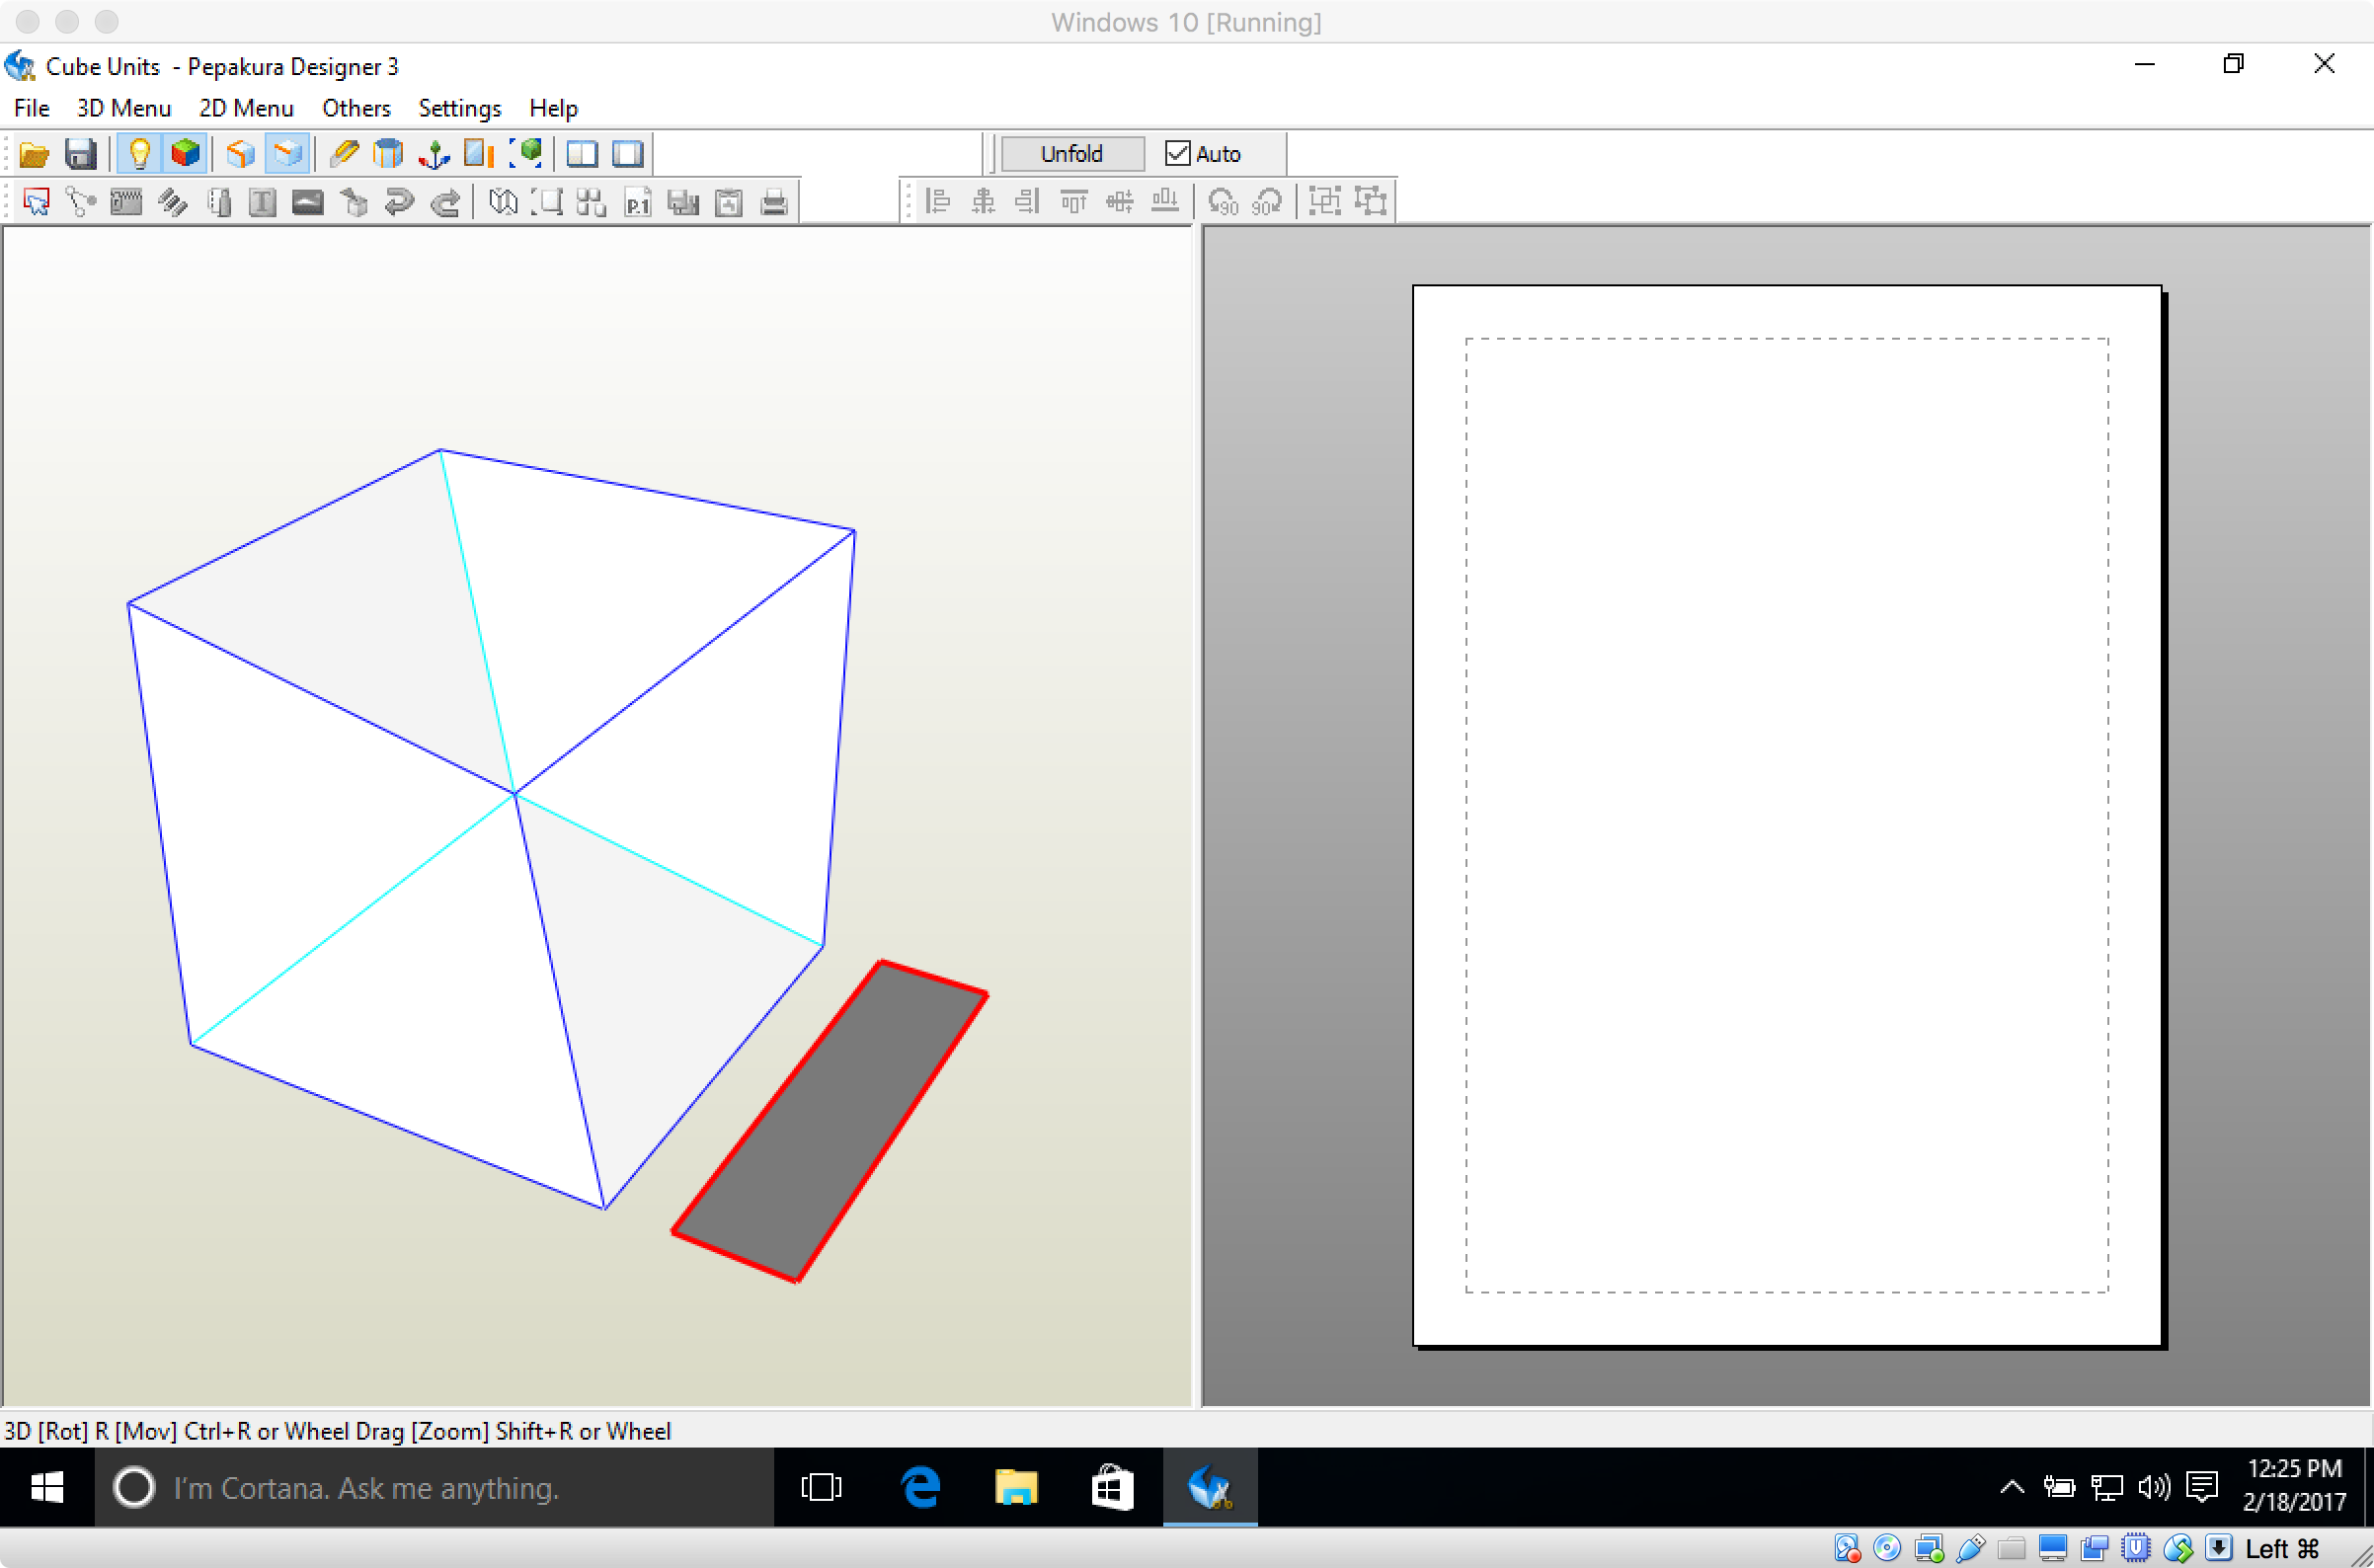The image size is (2374, 1568).
Task: Toggle the colored cube texture button
Action: point(186,154)
